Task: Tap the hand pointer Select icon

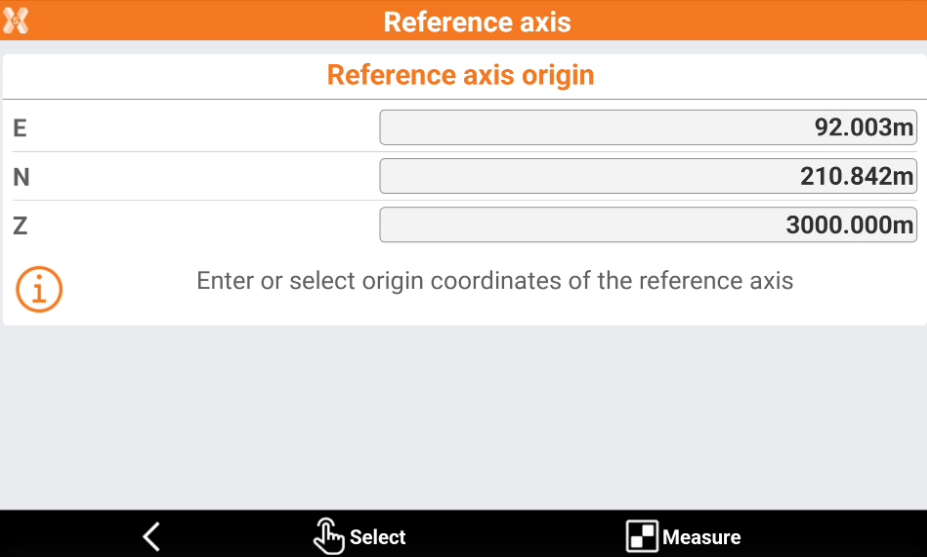Action: click(329, 537)
